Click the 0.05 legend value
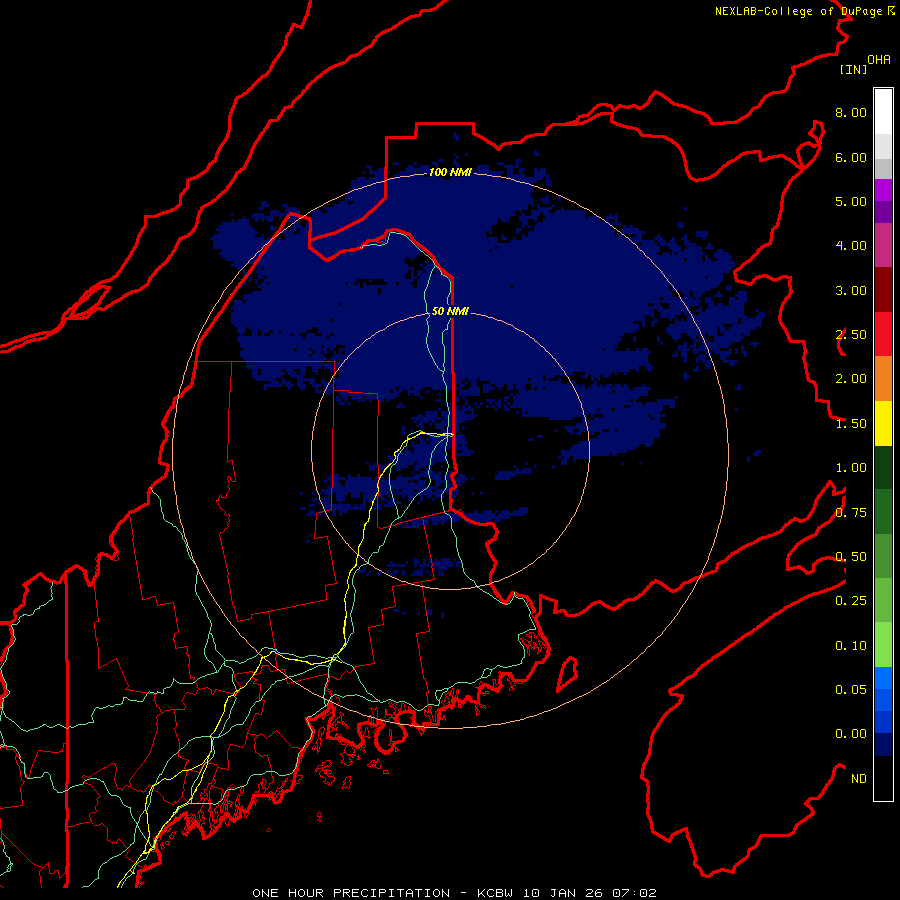The width and height of the screenshot is (900, 900). point(851,689)
